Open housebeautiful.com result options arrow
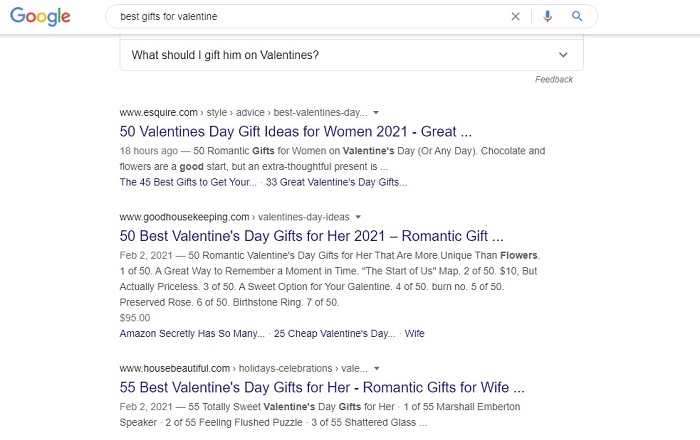 376,369
